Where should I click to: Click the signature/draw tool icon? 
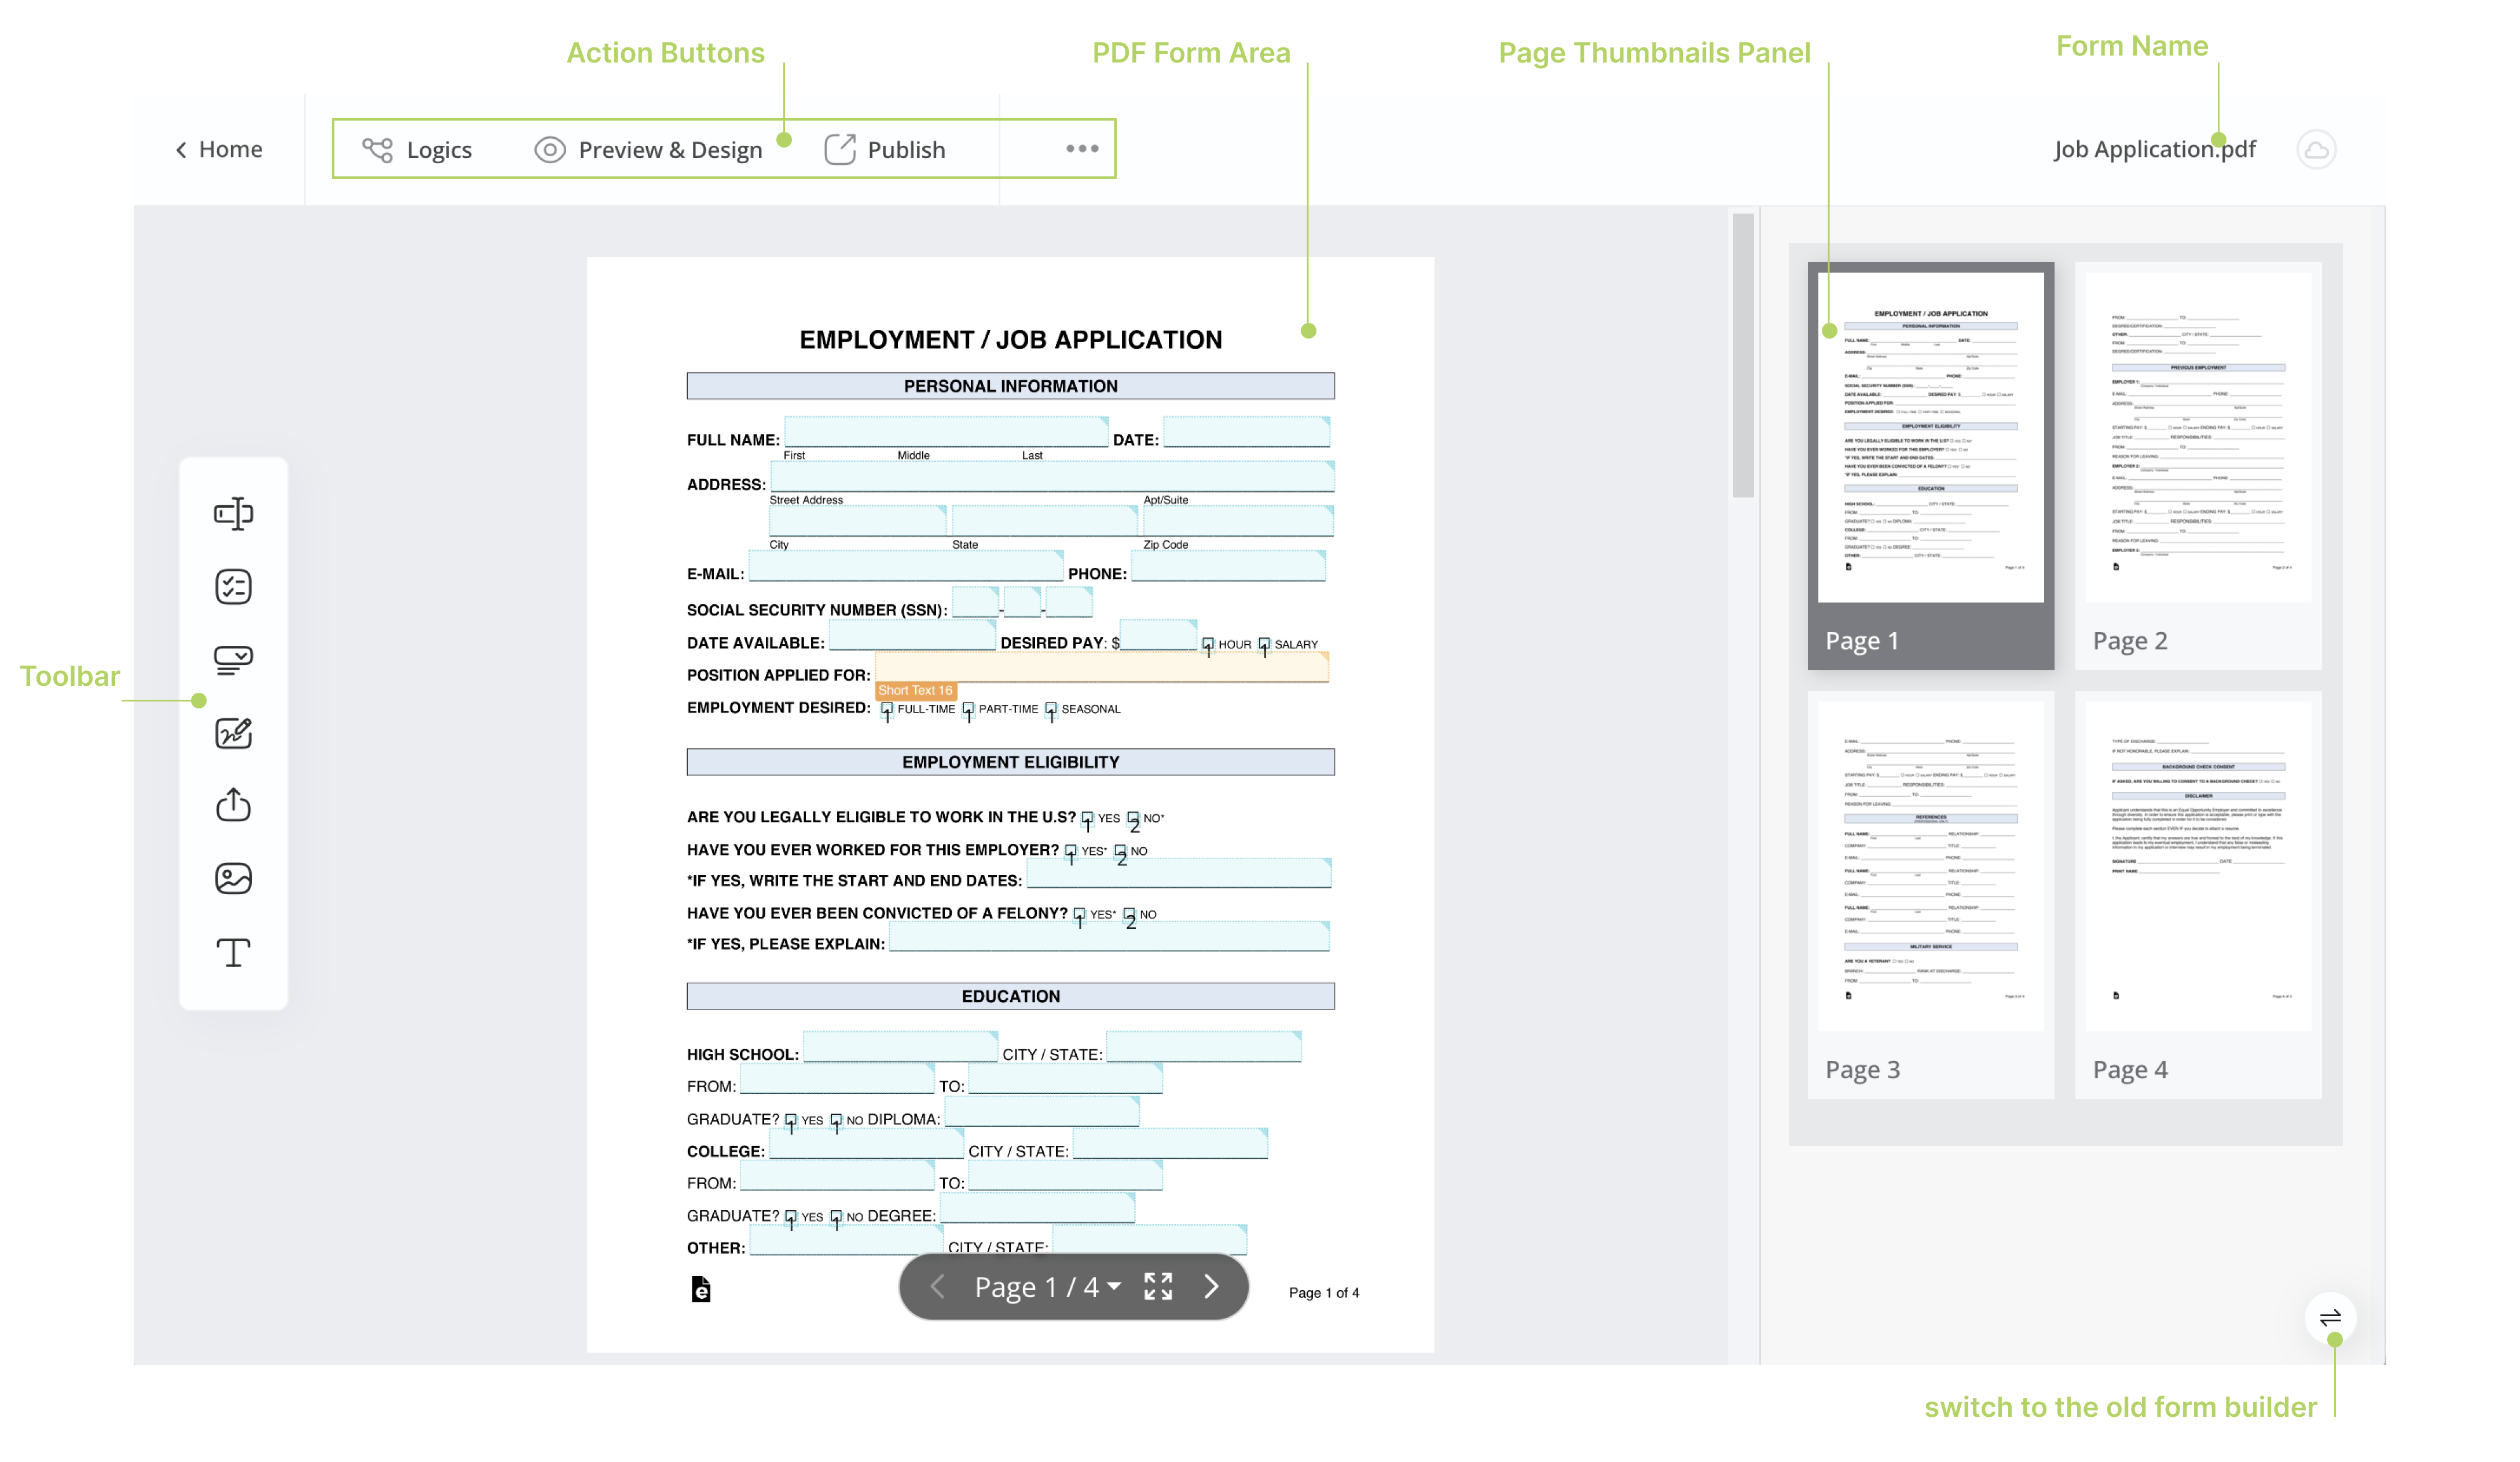(x=233, y=731)
